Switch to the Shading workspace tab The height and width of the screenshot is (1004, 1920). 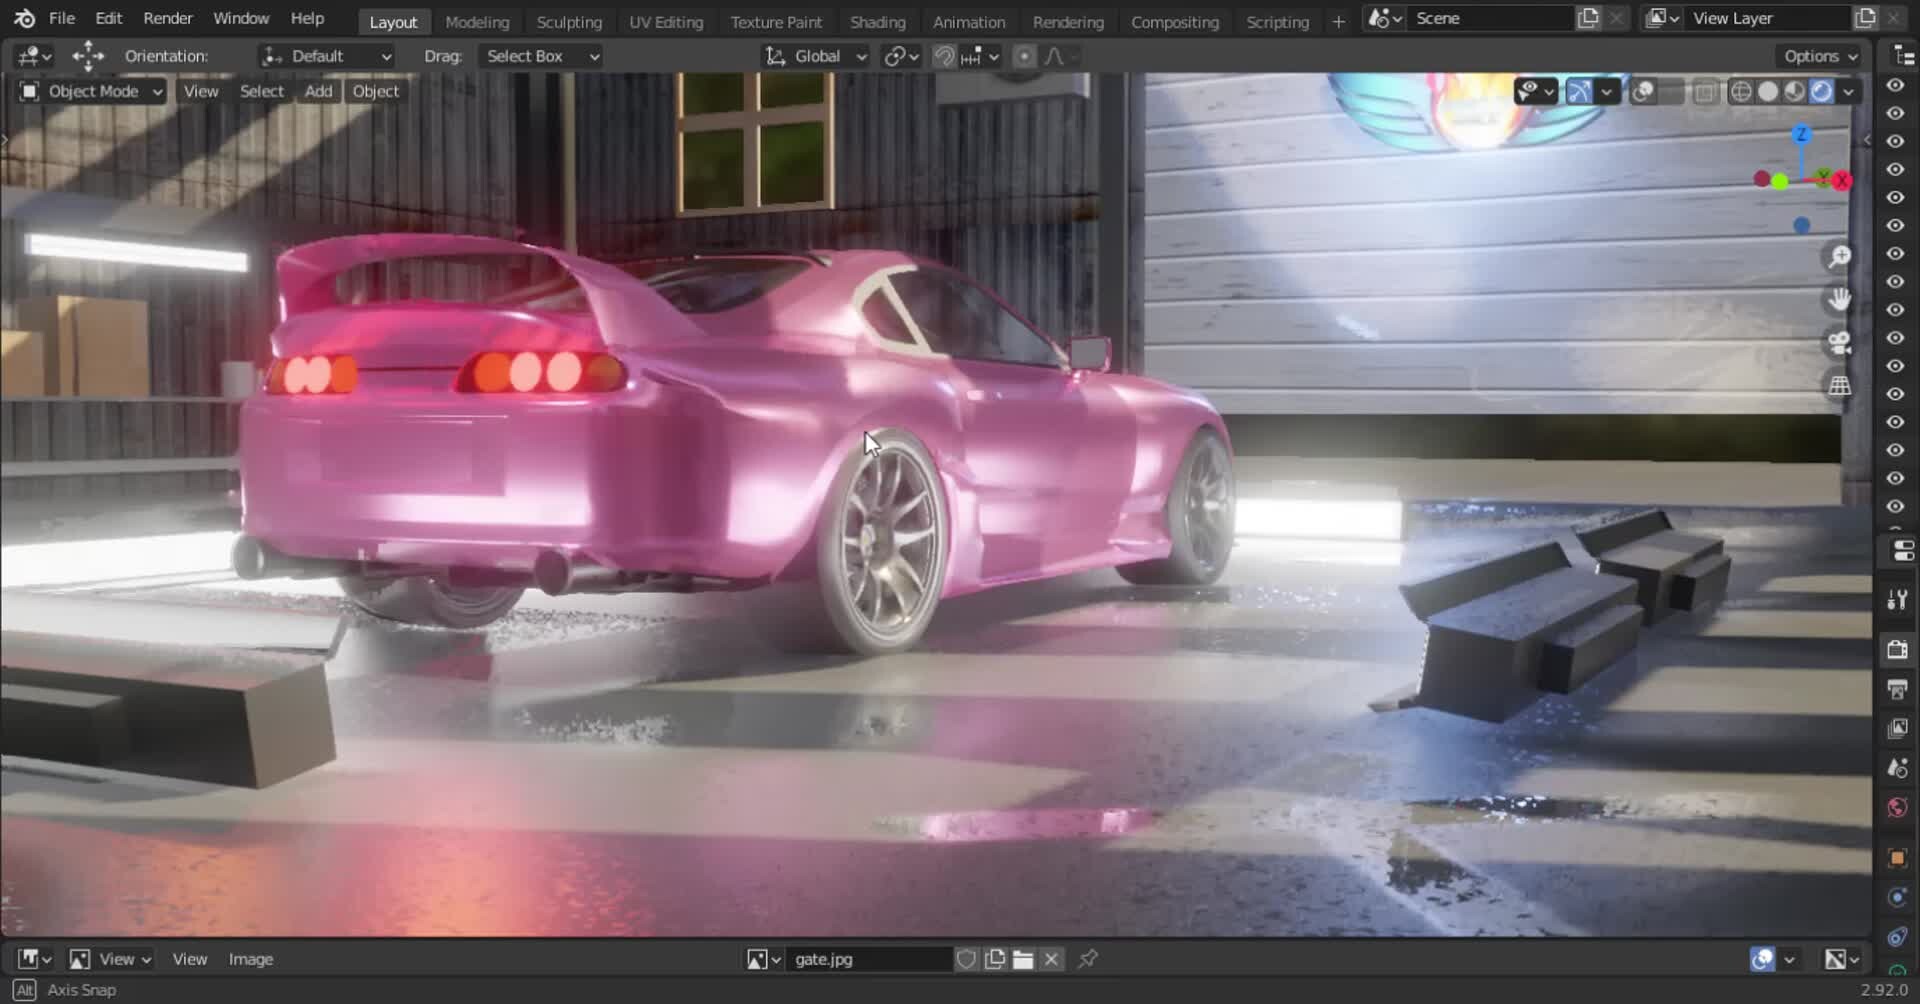[x=877, y=21]
